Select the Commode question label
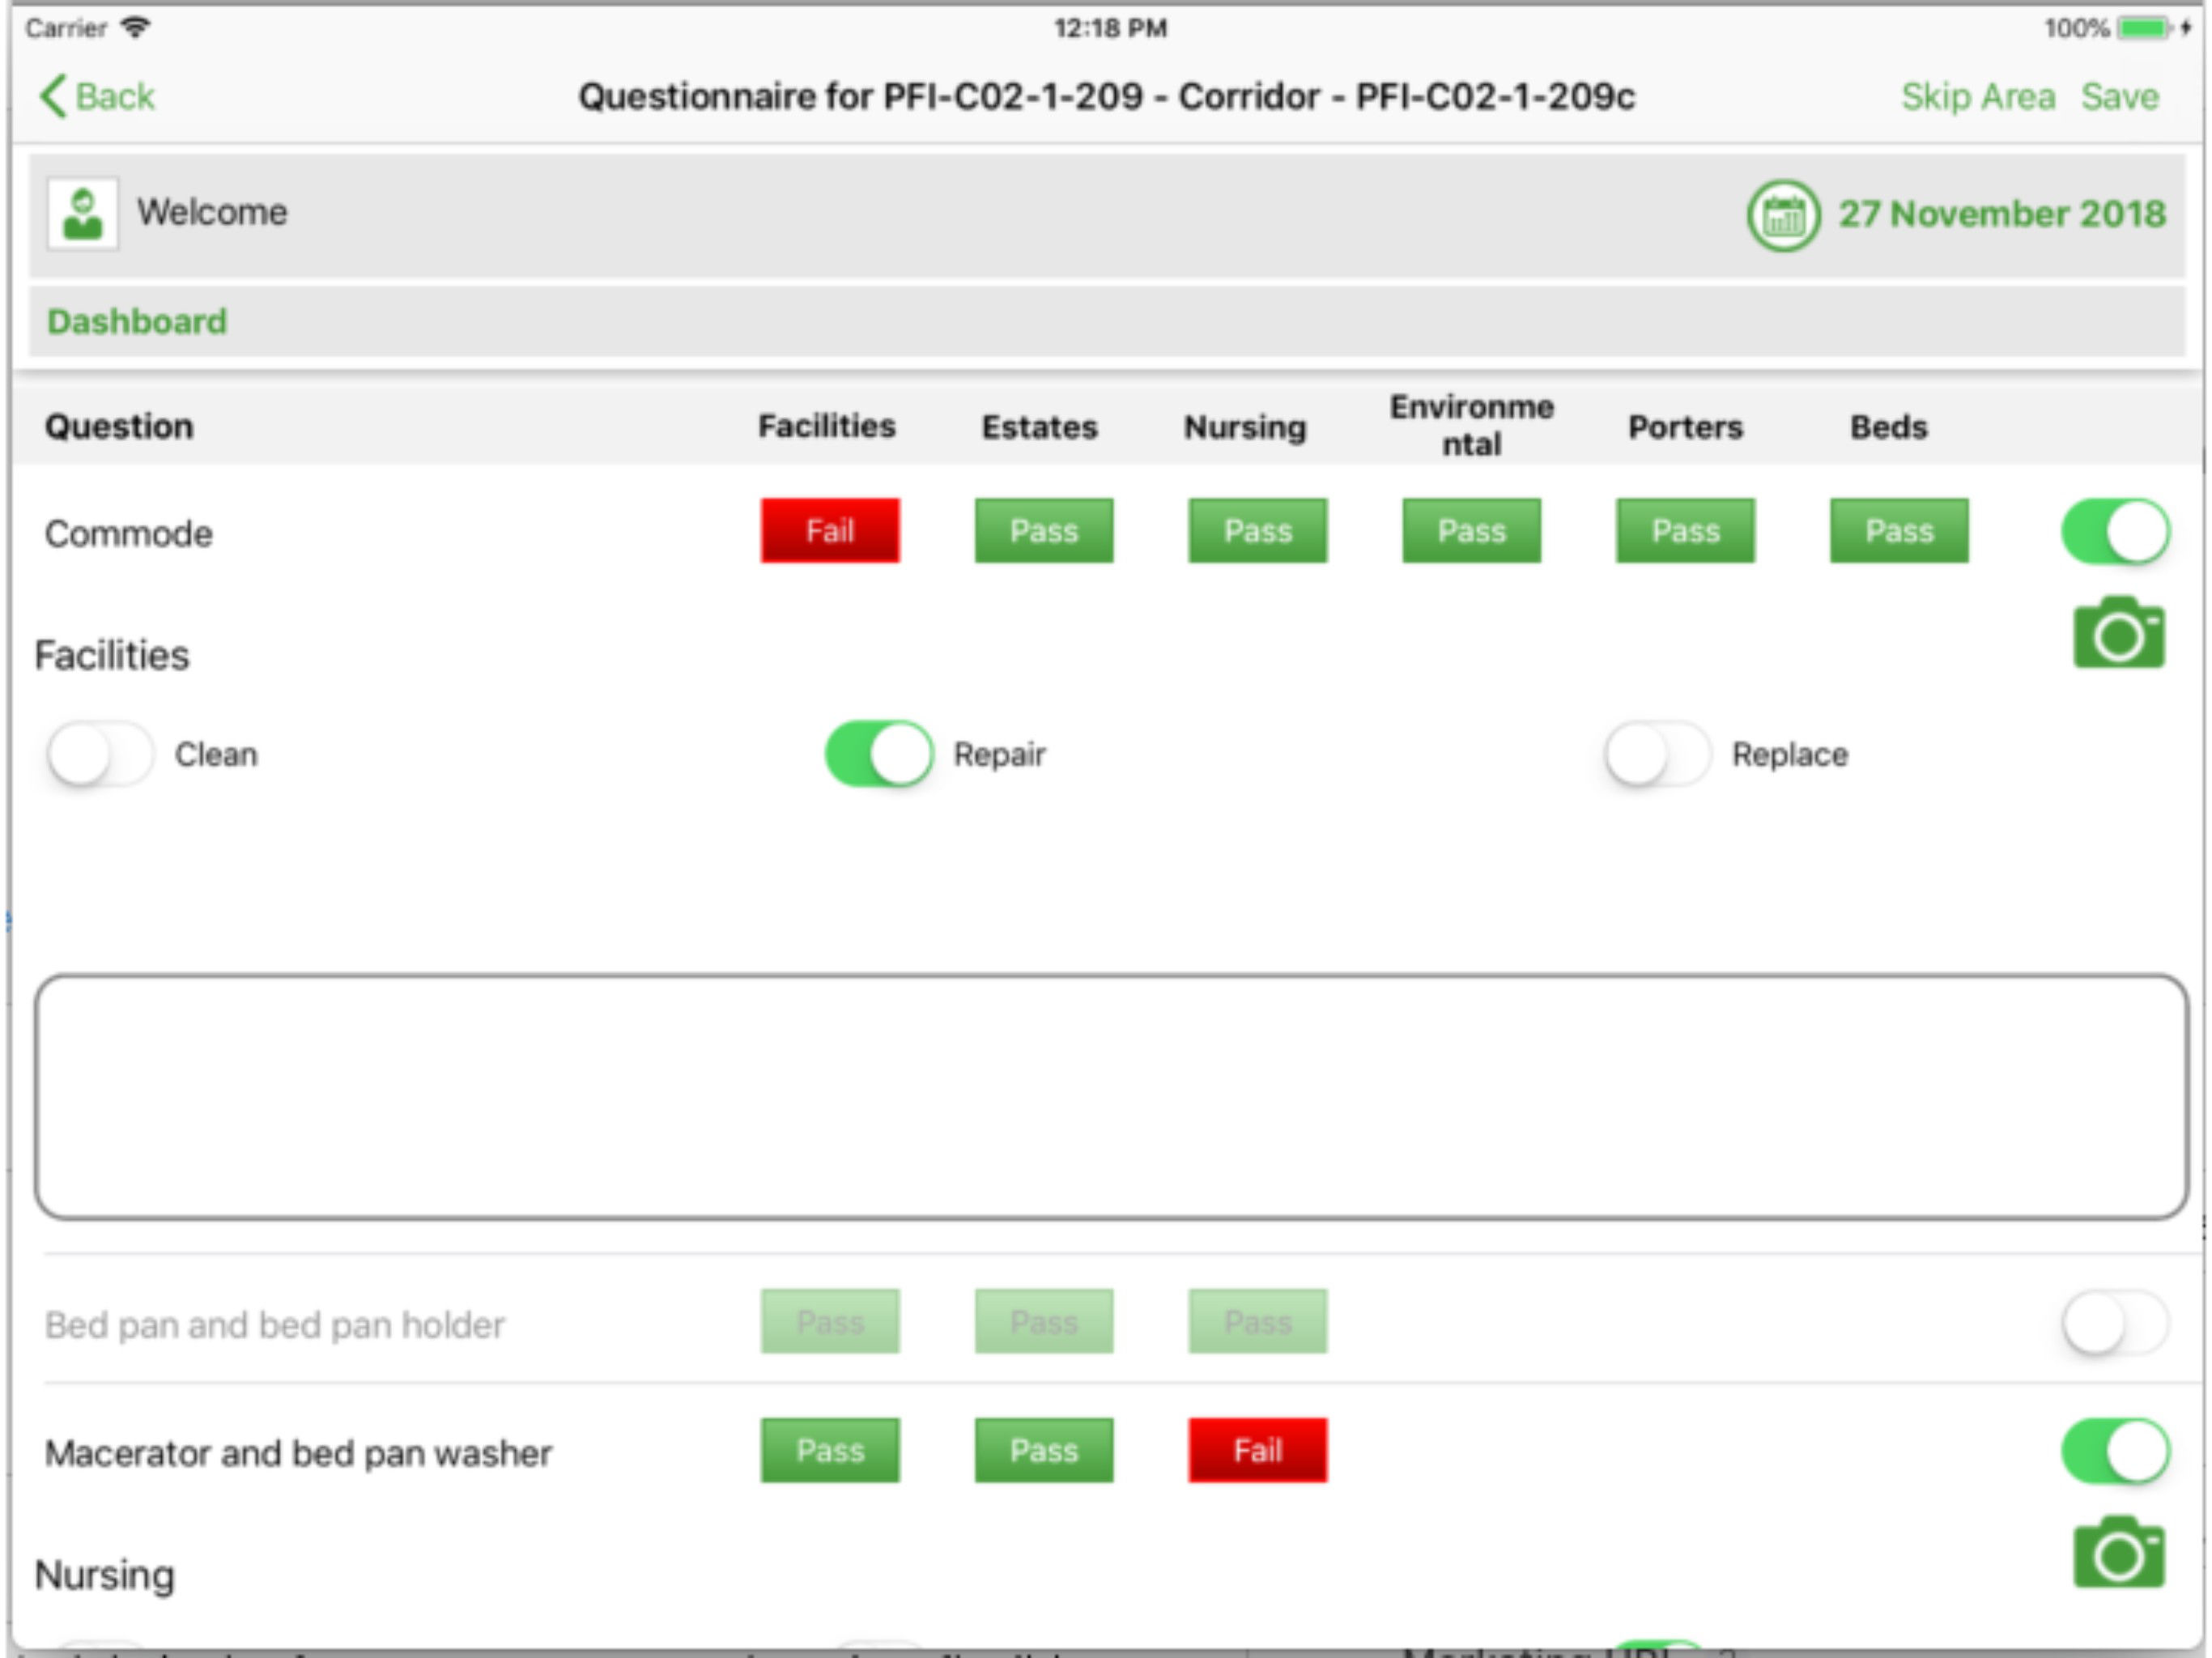This screenshot has width=2212, height=1658. coord(129,534)
